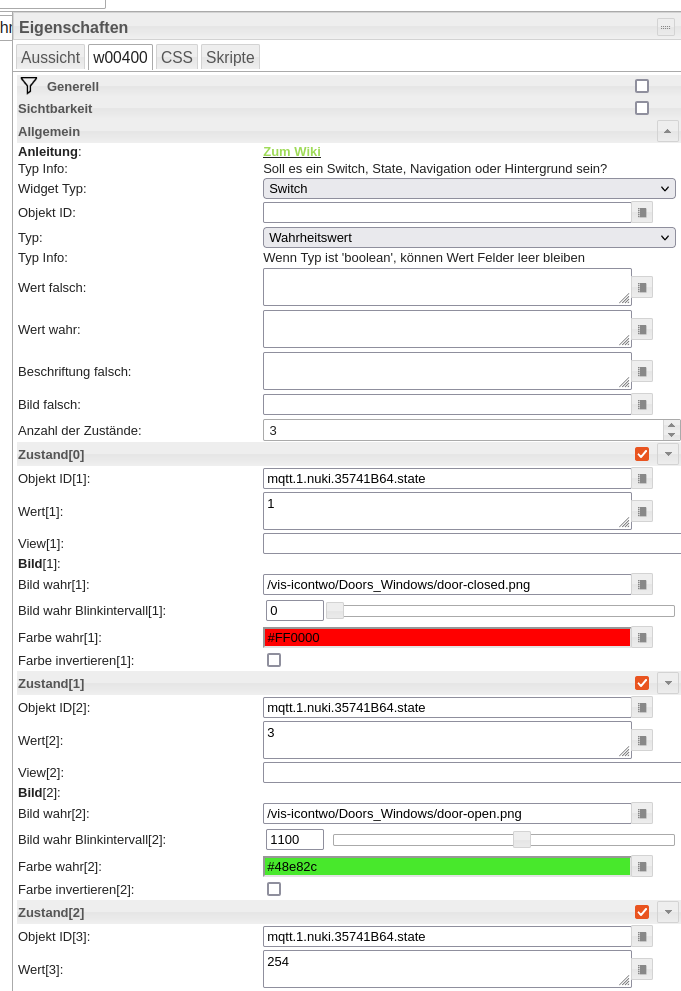
Task: Open editor button for Wert wahr
Action: [x=642, y=329]
